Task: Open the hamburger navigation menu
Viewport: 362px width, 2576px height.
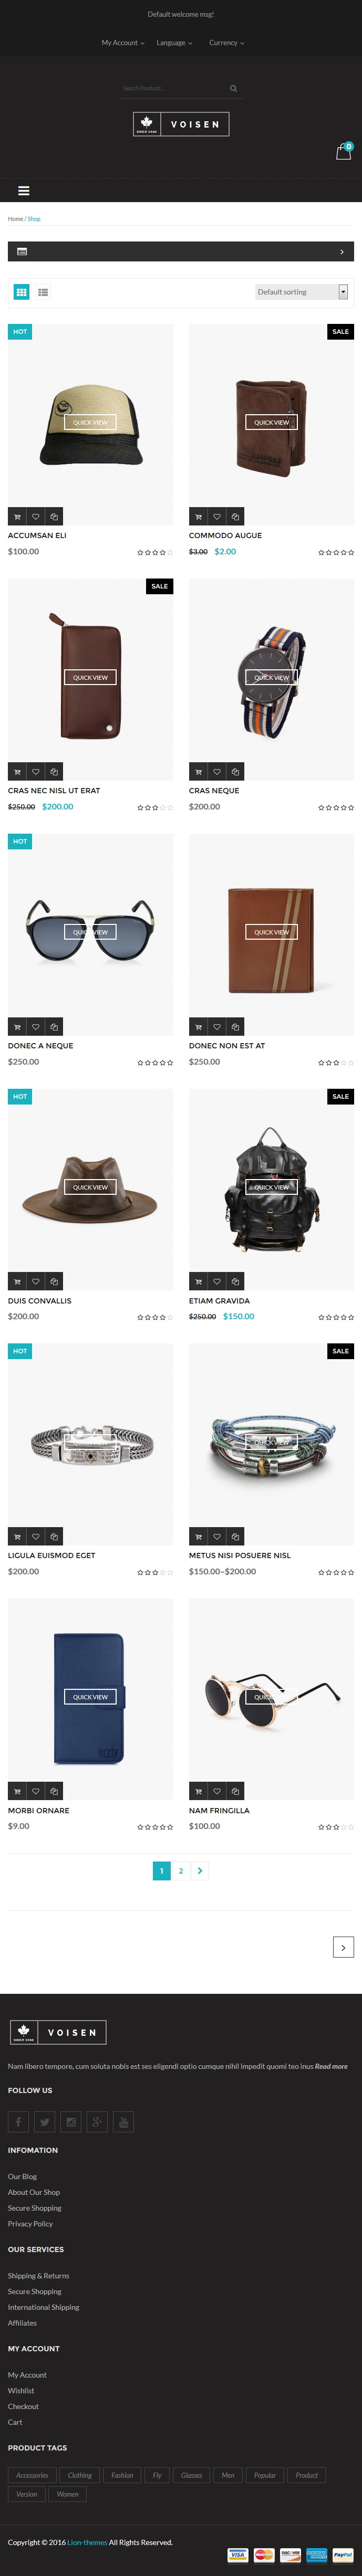Action: 24,190
